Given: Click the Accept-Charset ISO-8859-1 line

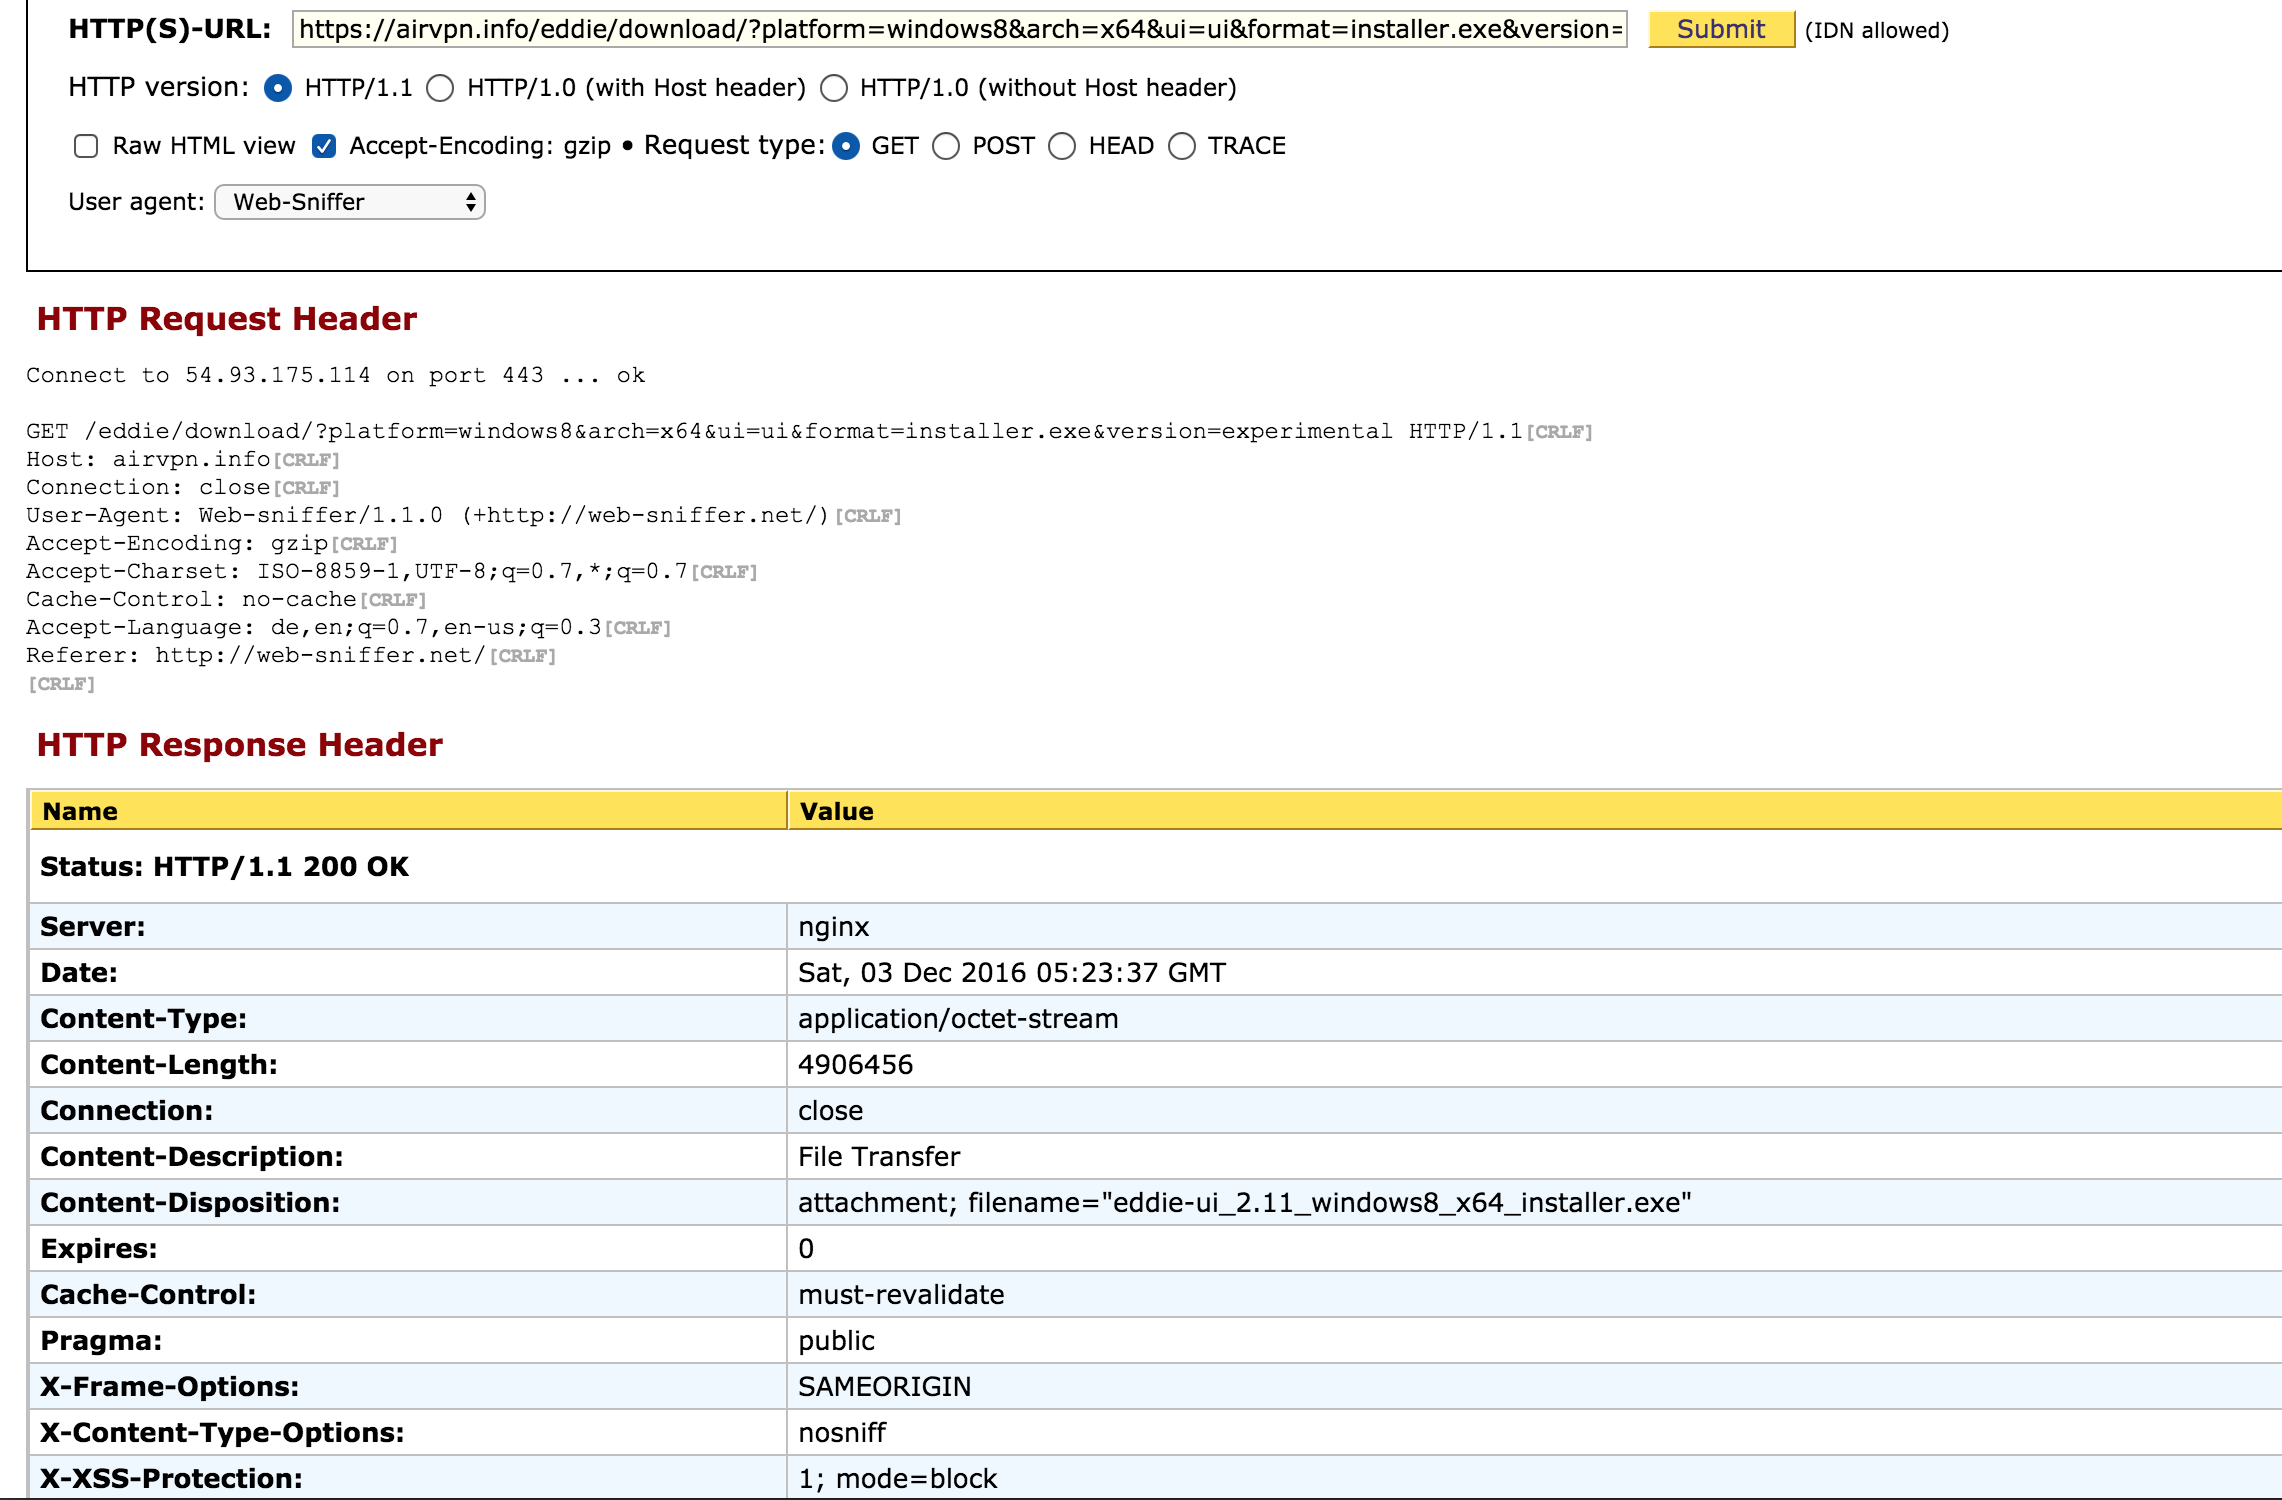Looking at the screenshot, I should click(x=392, y=571).
